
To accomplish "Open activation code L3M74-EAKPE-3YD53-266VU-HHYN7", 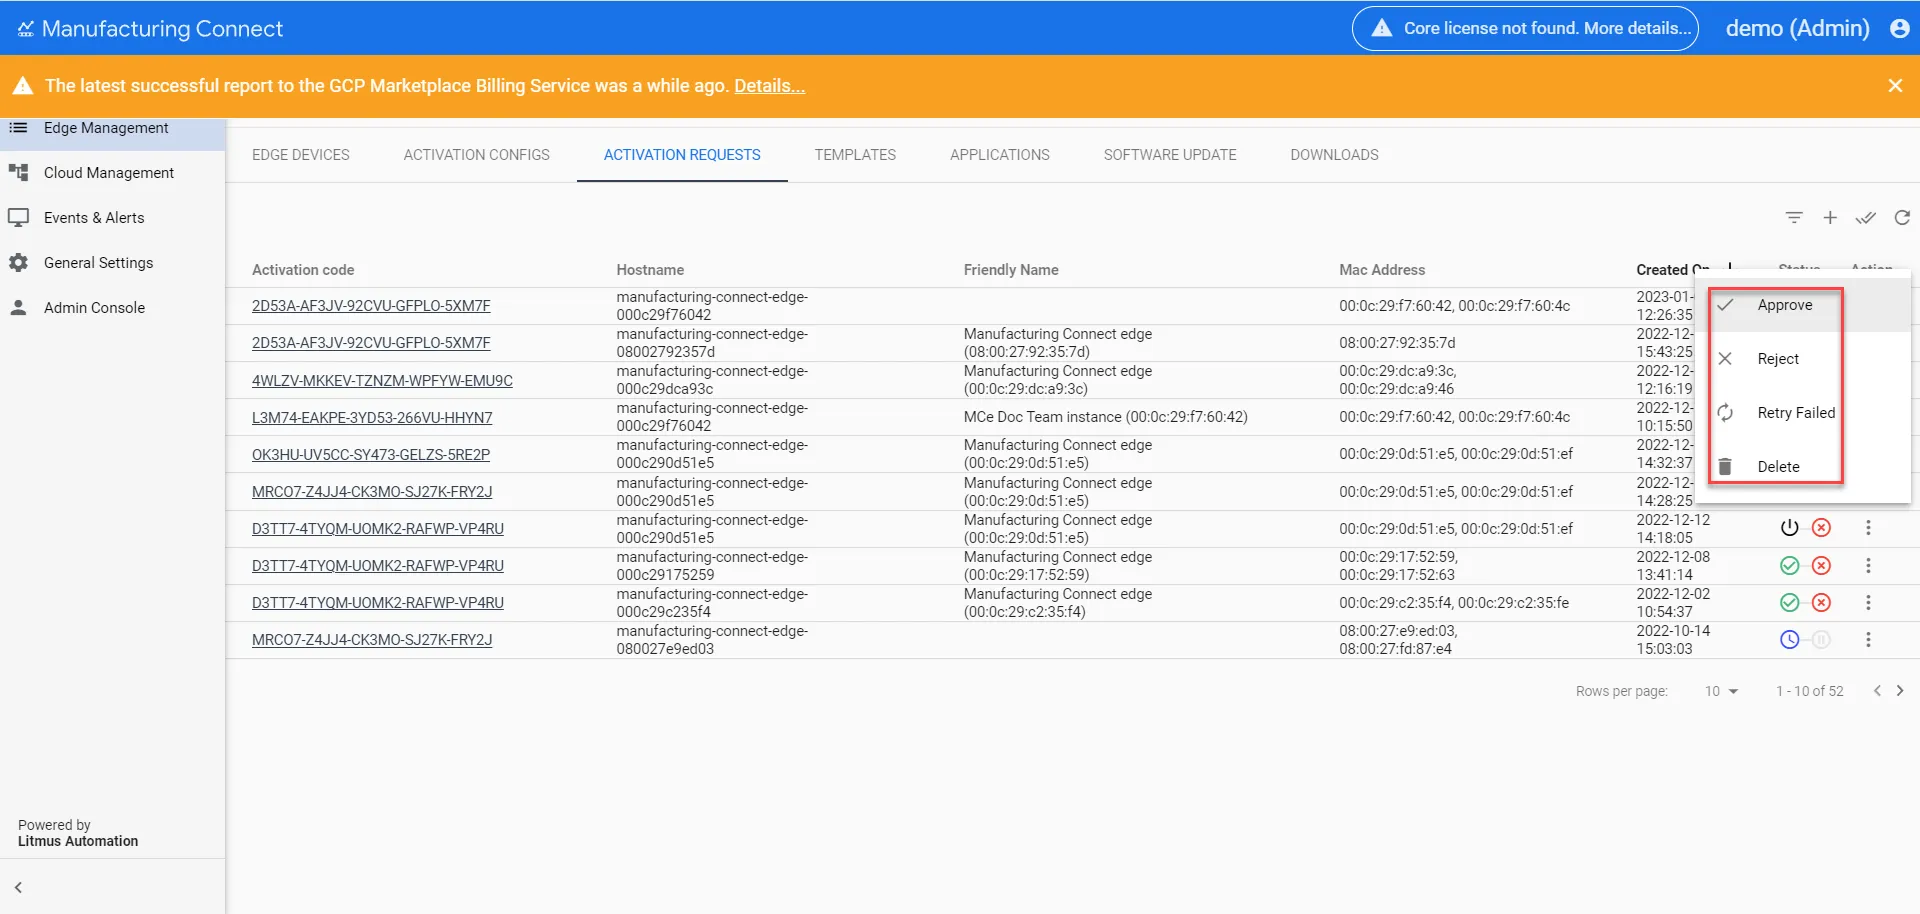I will (x=372, y=418).
